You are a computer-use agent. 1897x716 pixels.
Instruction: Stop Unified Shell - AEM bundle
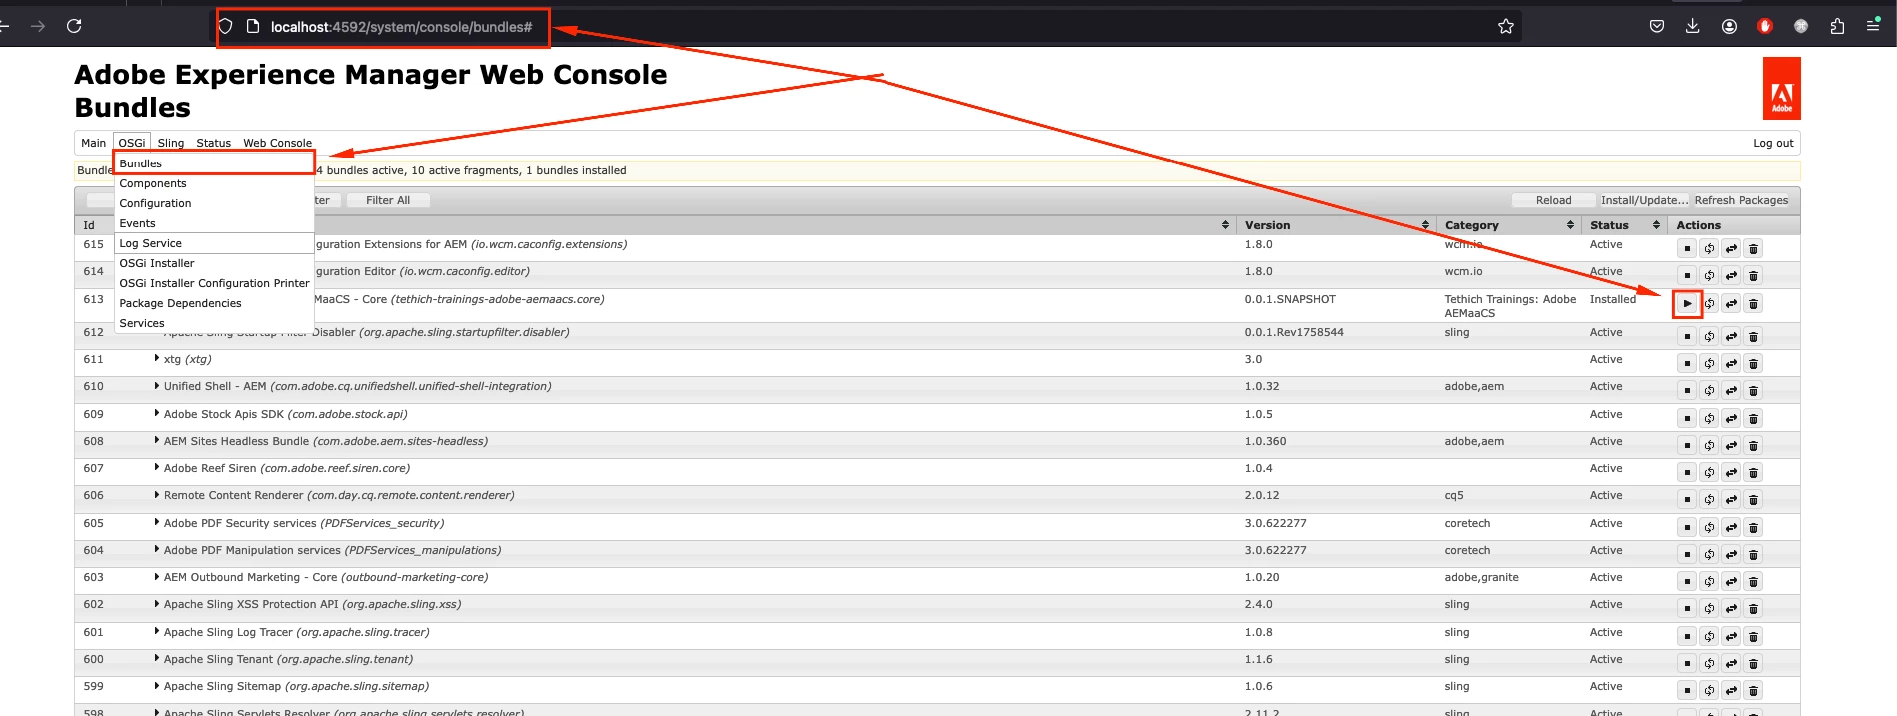(x=1687, y=390)
